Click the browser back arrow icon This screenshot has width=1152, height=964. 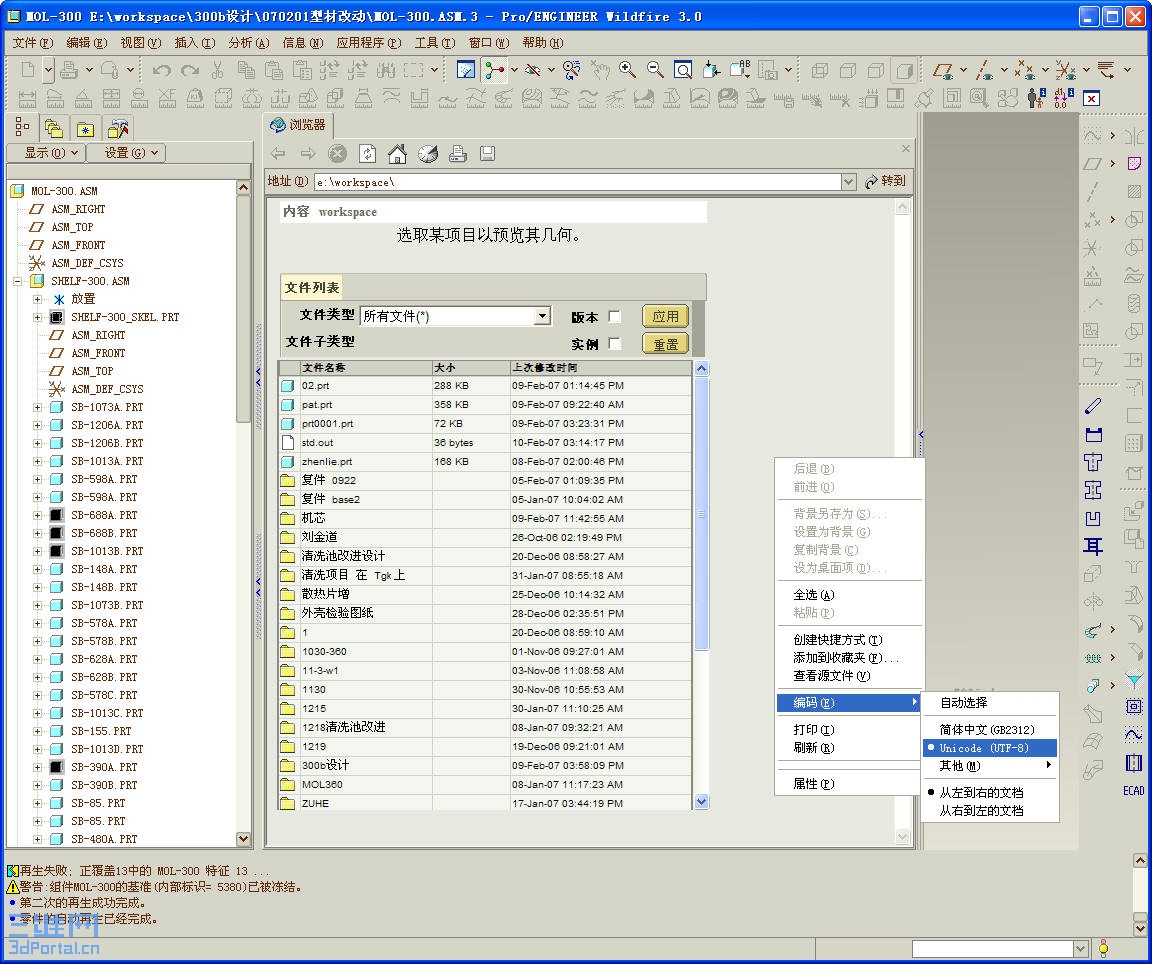278,154
